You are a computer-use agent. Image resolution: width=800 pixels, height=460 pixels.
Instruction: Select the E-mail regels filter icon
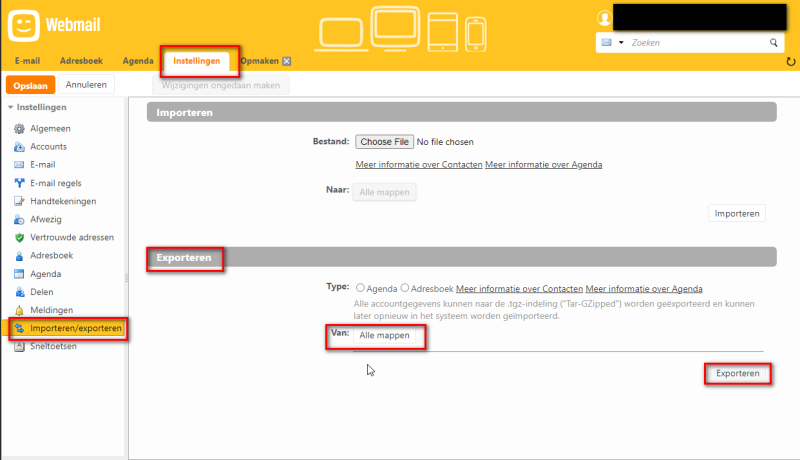pos(19,183)
